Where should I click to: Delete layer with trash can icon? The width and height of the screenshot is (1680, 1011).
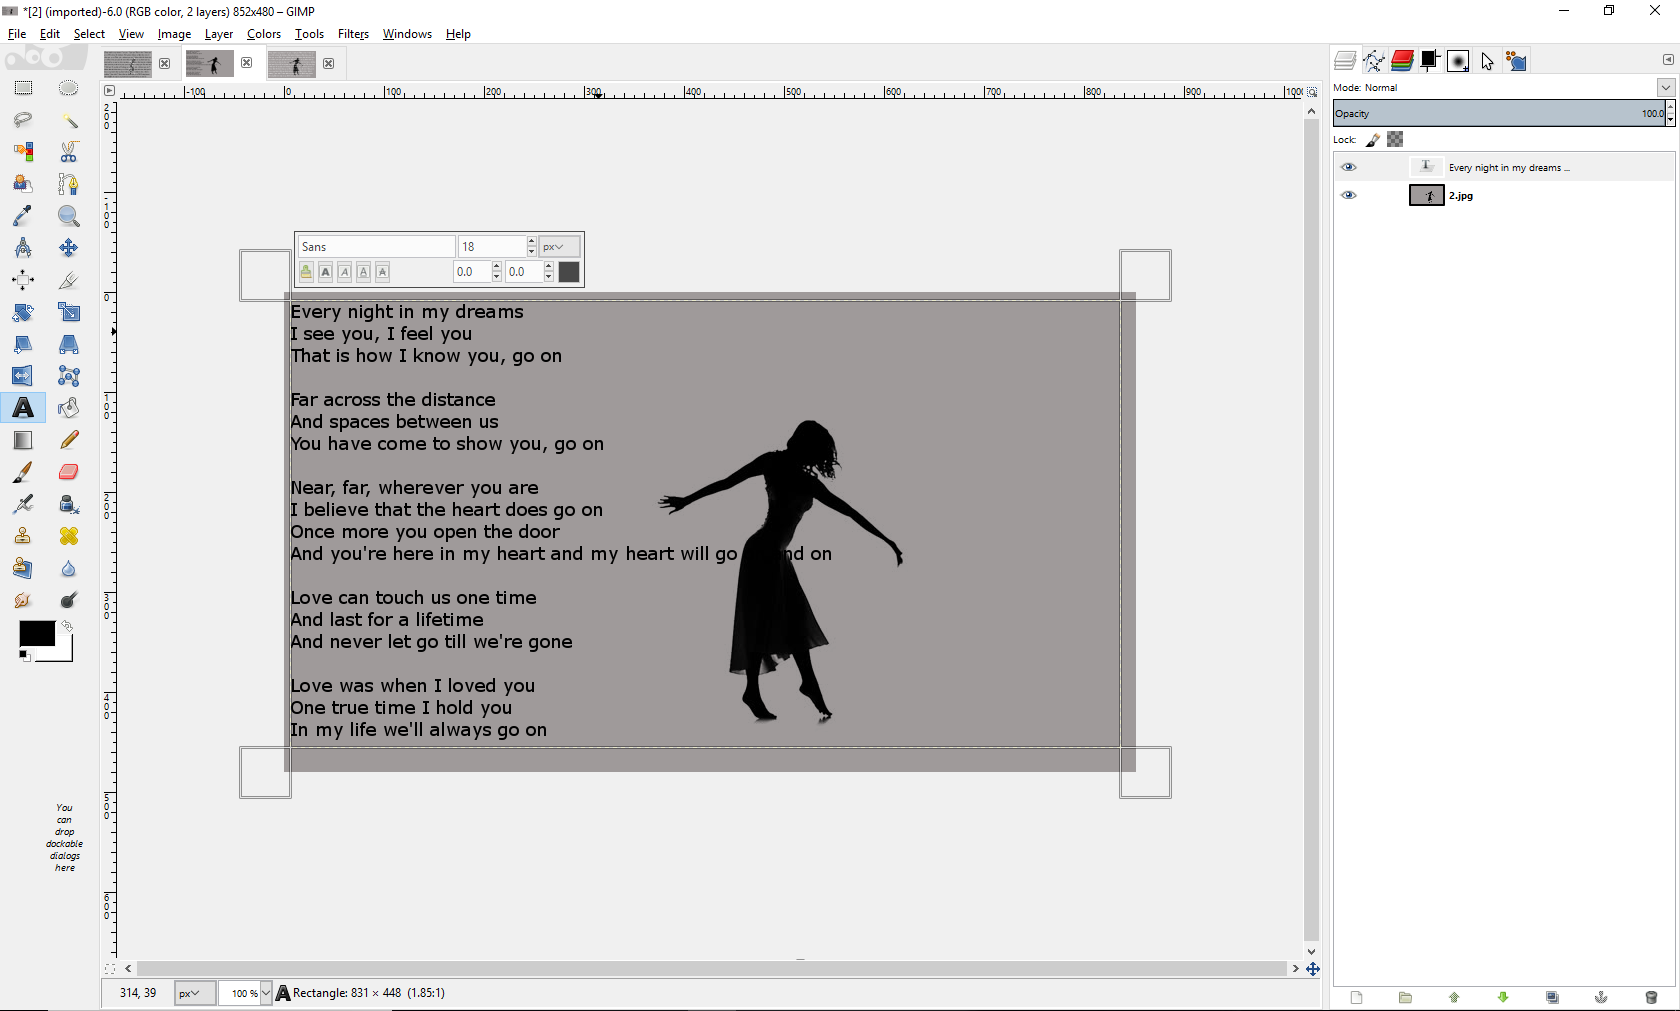(x=1651, y=997)
